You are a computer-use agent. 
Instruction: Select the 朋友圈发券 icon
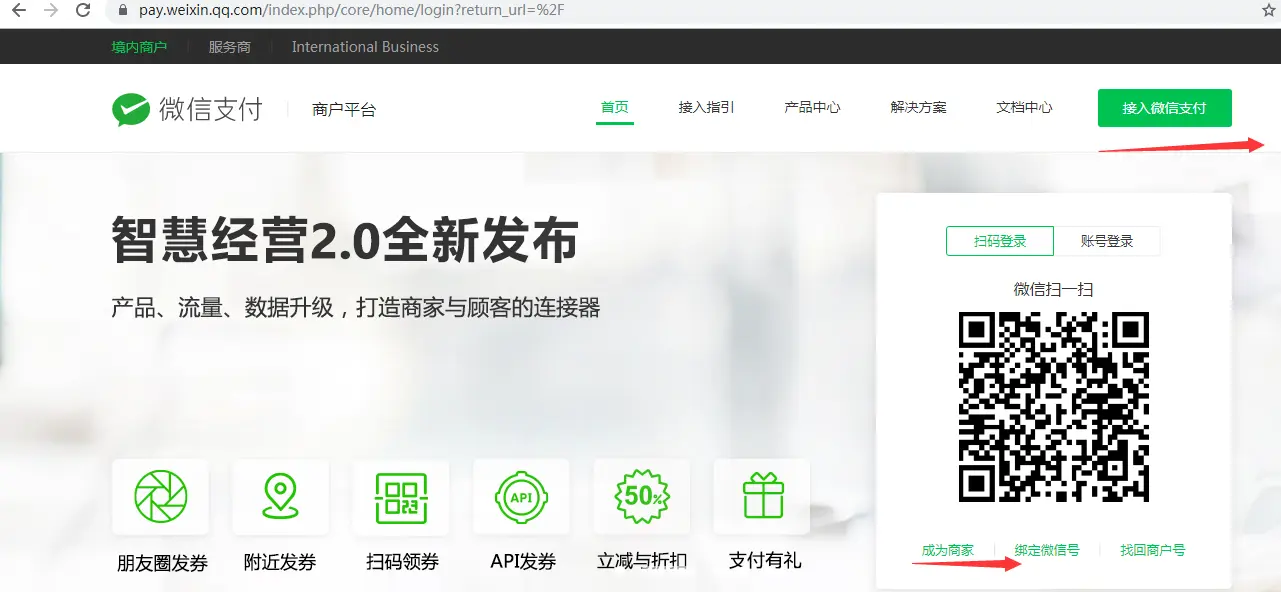(160, 496)
